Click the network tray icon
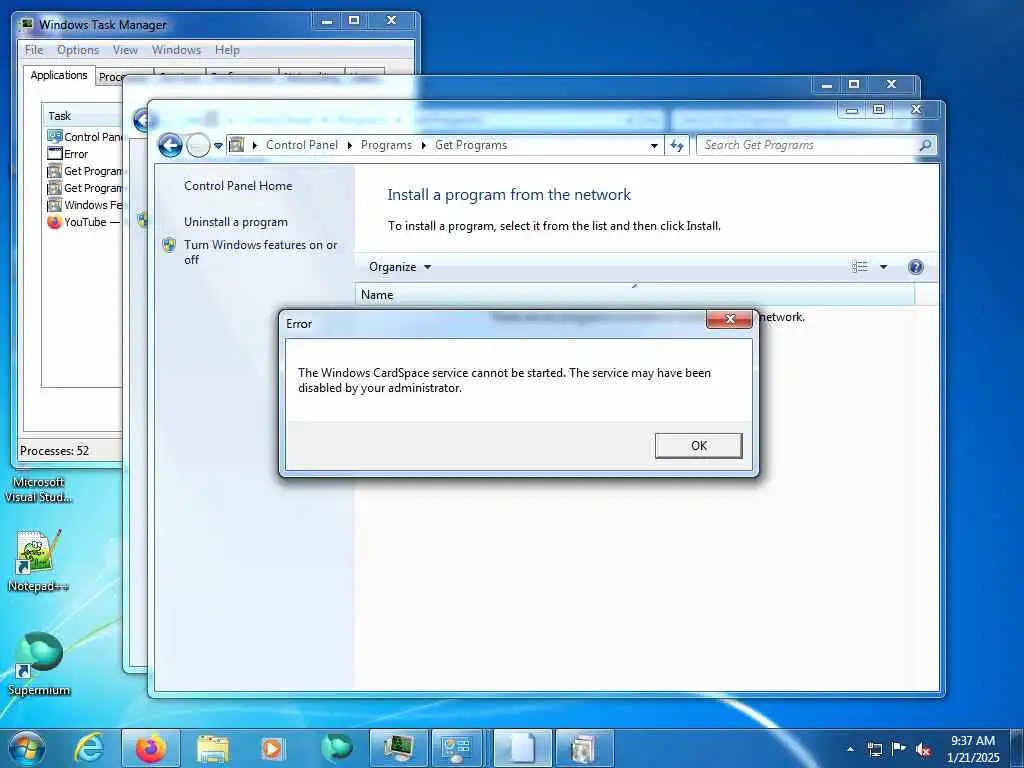Screen dimensions: 1024x768 click(x=874, y=749)
